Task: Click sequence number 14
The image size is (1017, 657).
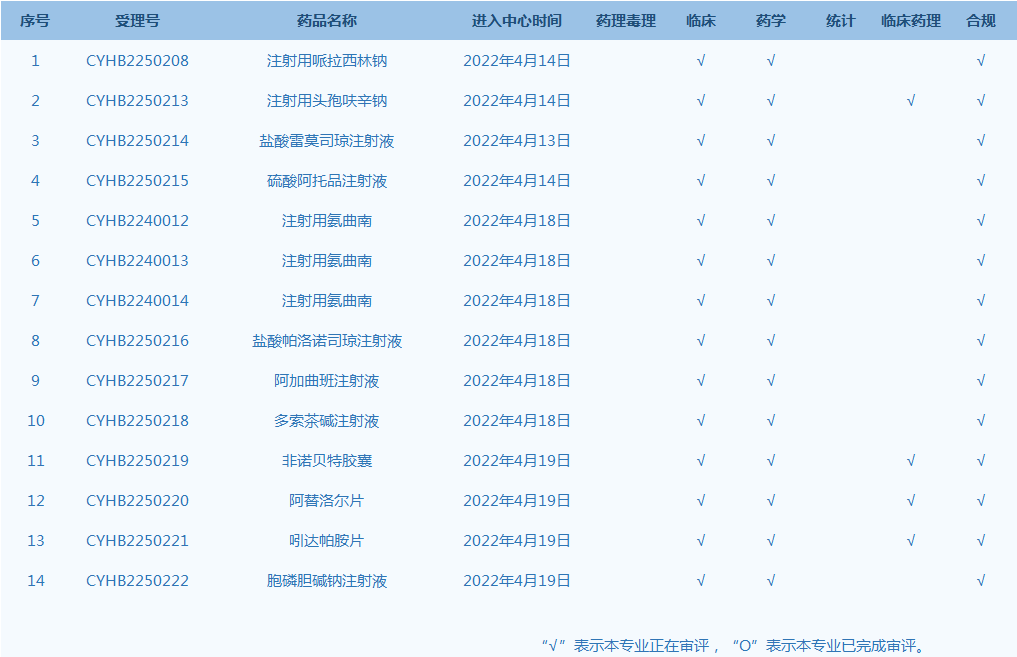Action: (36, 581)
